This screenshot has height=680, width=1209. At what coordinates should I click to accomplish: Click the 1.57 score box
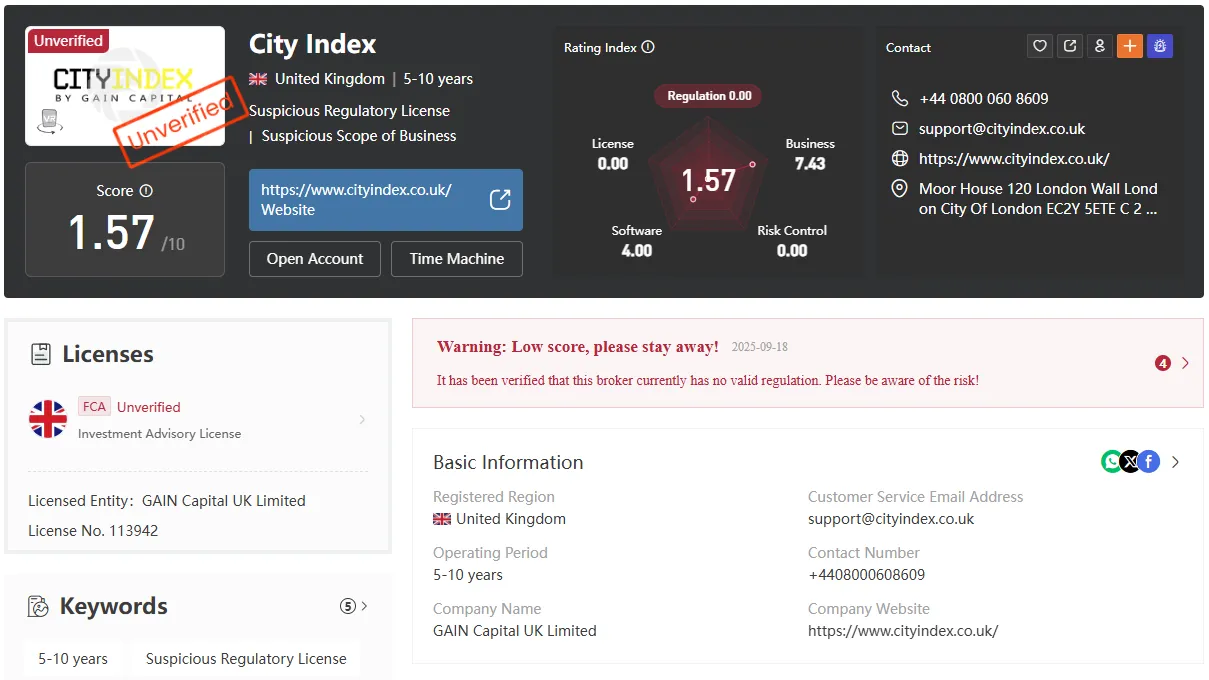click(125, 219)
